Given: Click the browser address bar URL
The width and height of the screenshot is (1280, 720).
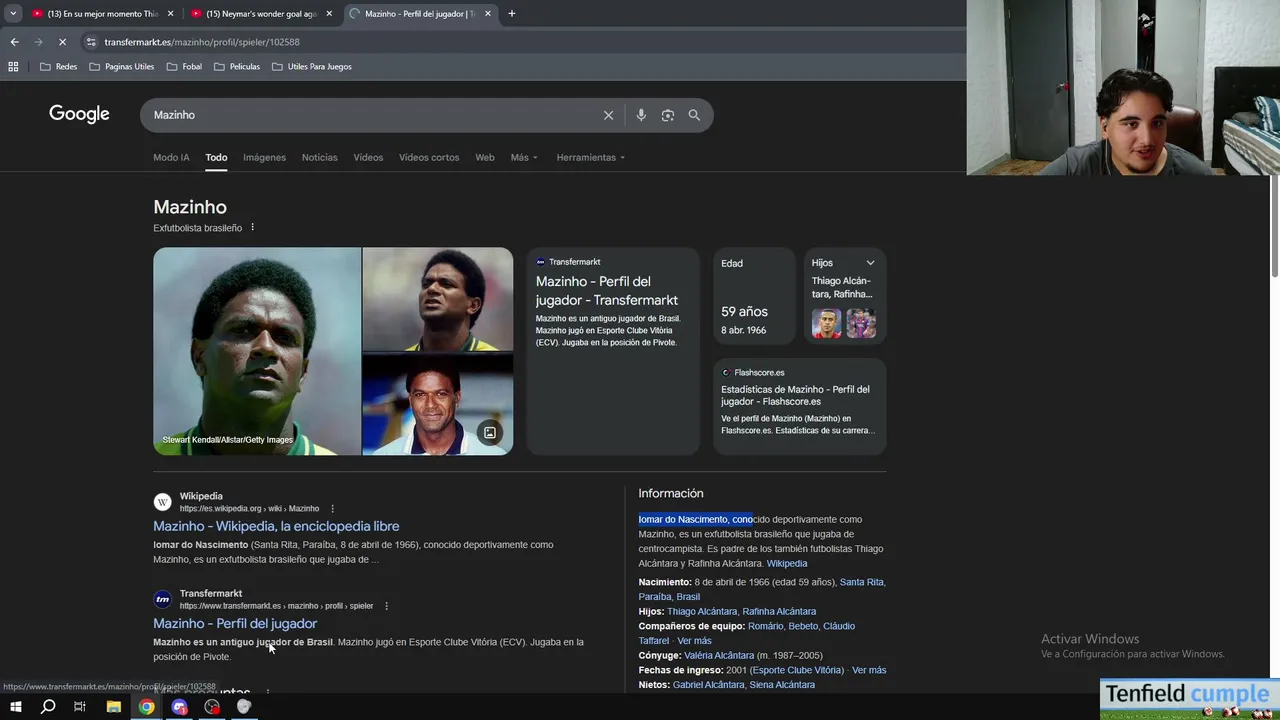Looking at the screenshot, I should [x=202, y=42].
